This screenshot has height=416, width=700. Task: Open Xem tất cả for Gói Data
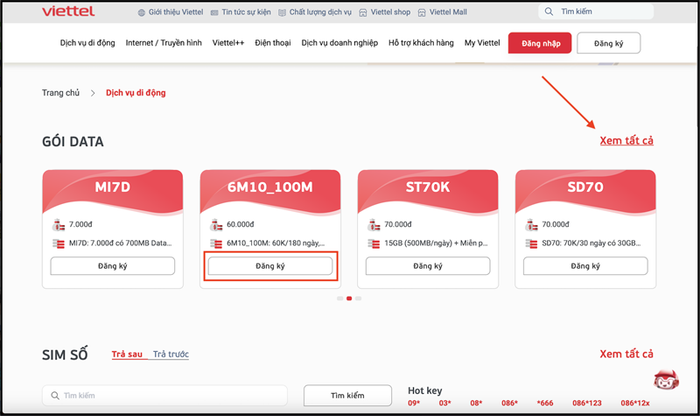pos(626,140)
